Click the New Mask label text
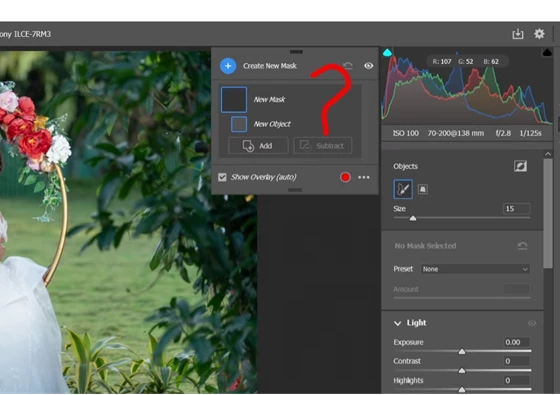 (x=269, y=100)
